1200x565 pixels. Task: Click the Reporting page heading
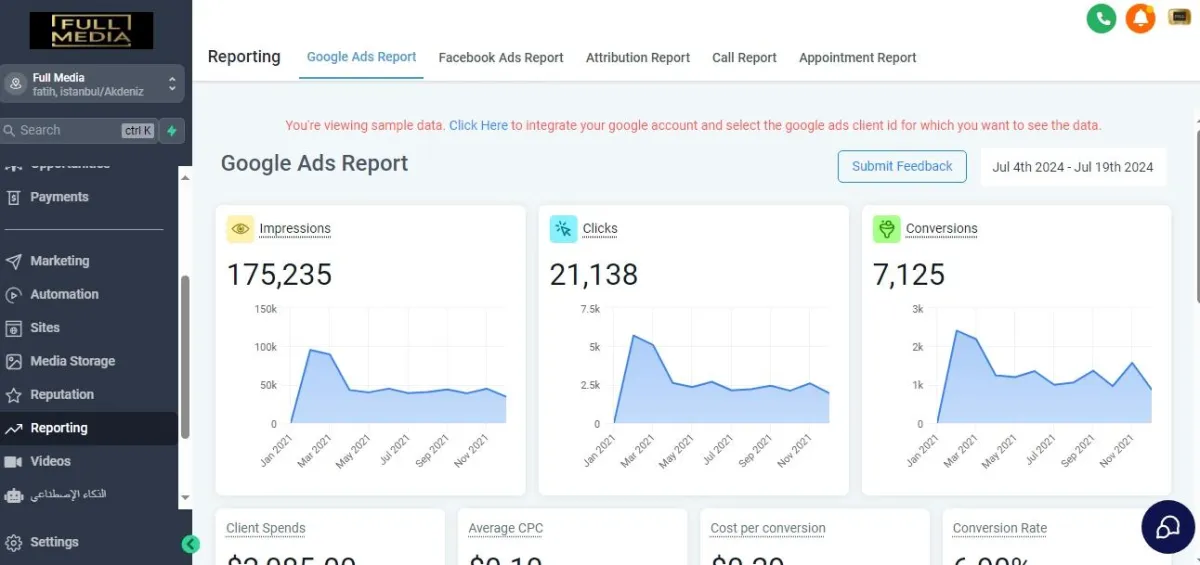(x=244, y=57)
